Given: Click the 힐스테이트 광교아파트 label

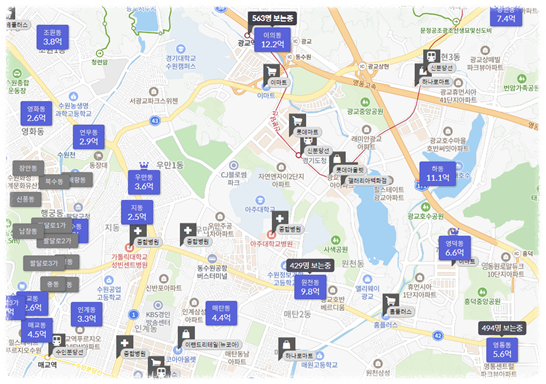Looking at the screenshot, I should tap(389, 194).
